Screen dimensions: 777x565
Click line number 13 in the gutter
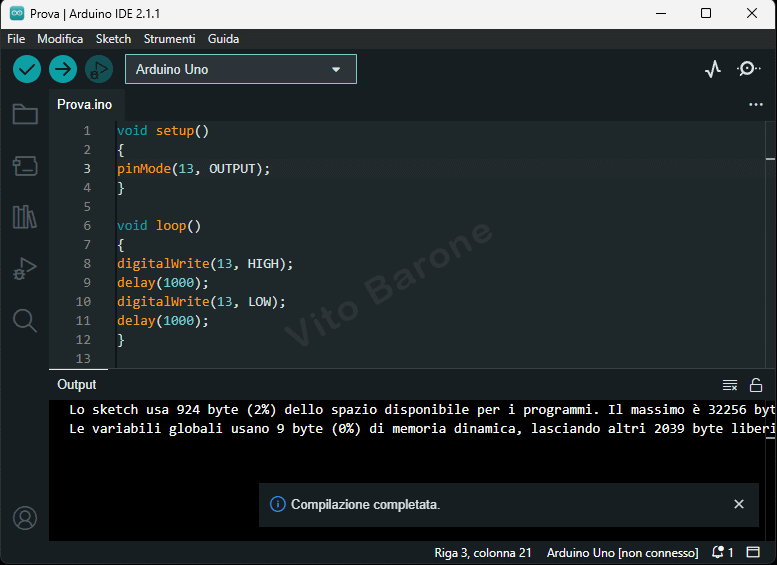coord(83,358)
